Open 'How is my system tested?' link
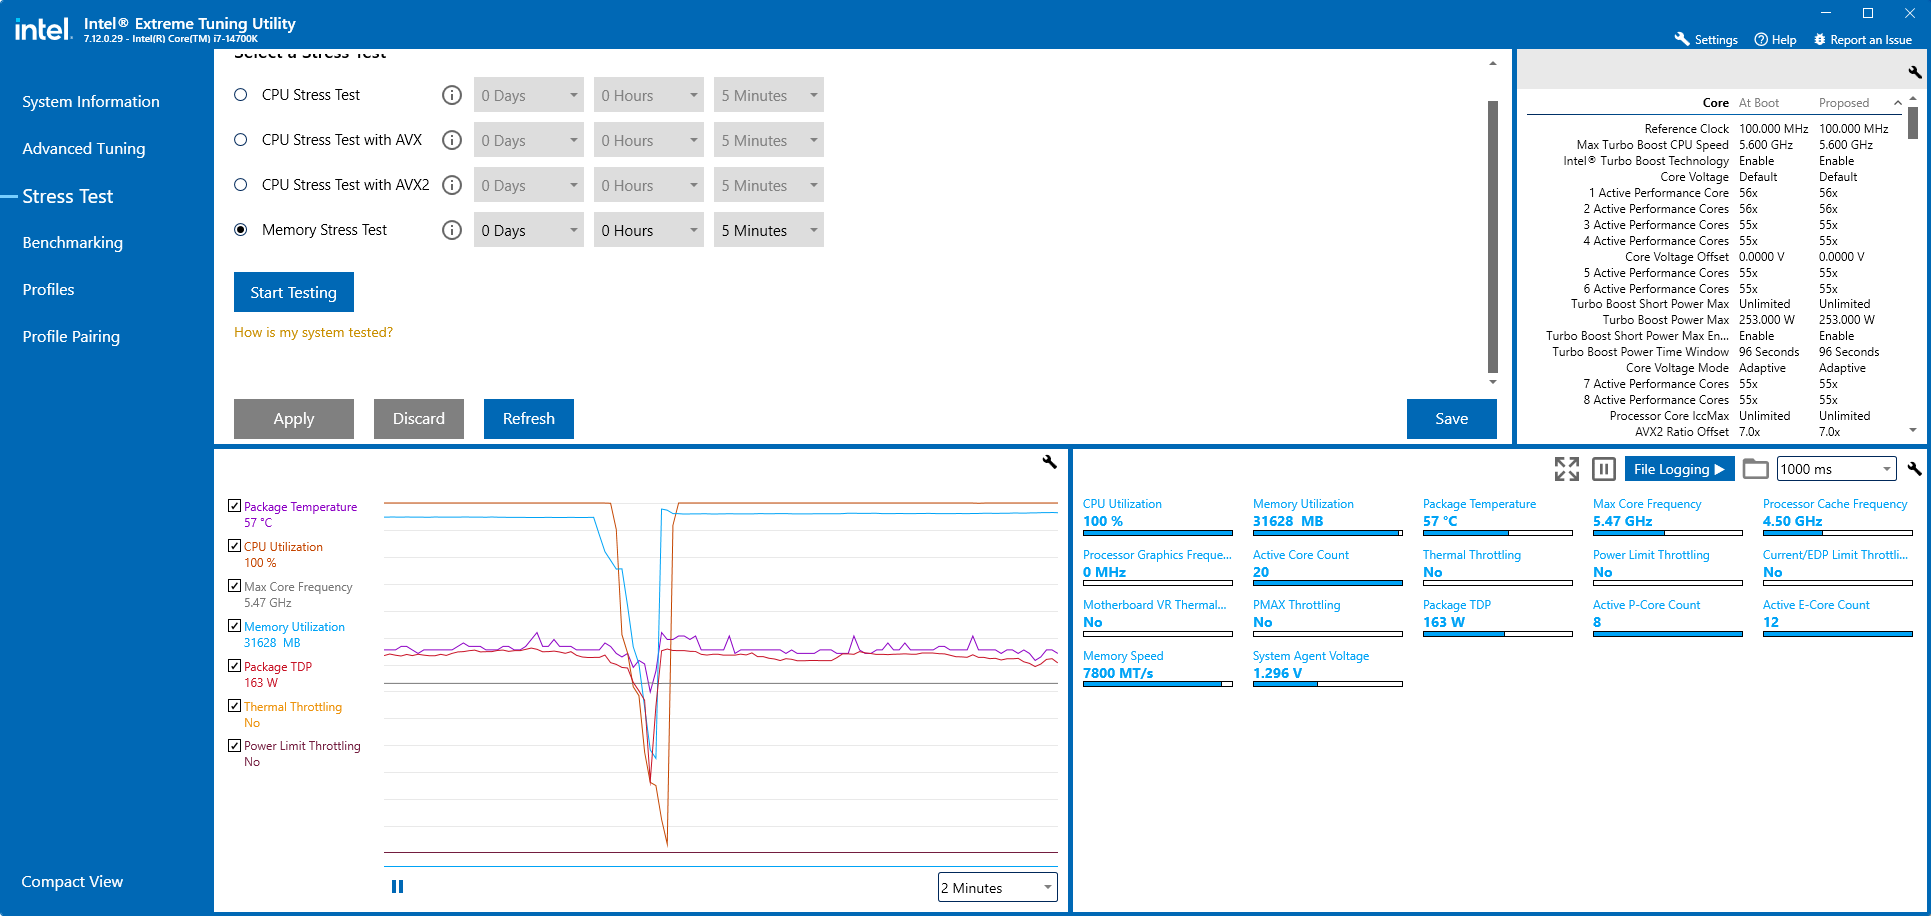 (x=313, y=332)
